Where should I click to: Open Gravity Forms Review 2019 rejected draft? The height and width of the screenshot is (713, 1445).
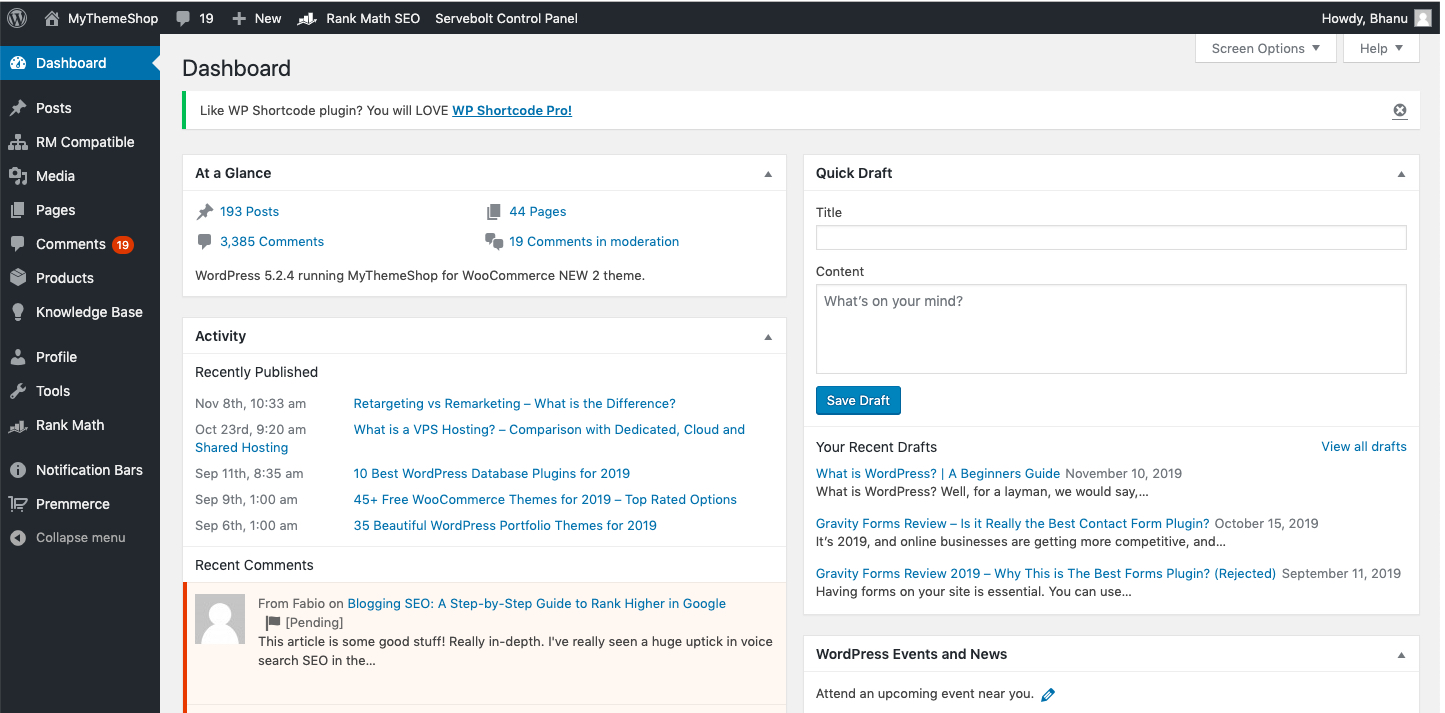[1046, 574]
